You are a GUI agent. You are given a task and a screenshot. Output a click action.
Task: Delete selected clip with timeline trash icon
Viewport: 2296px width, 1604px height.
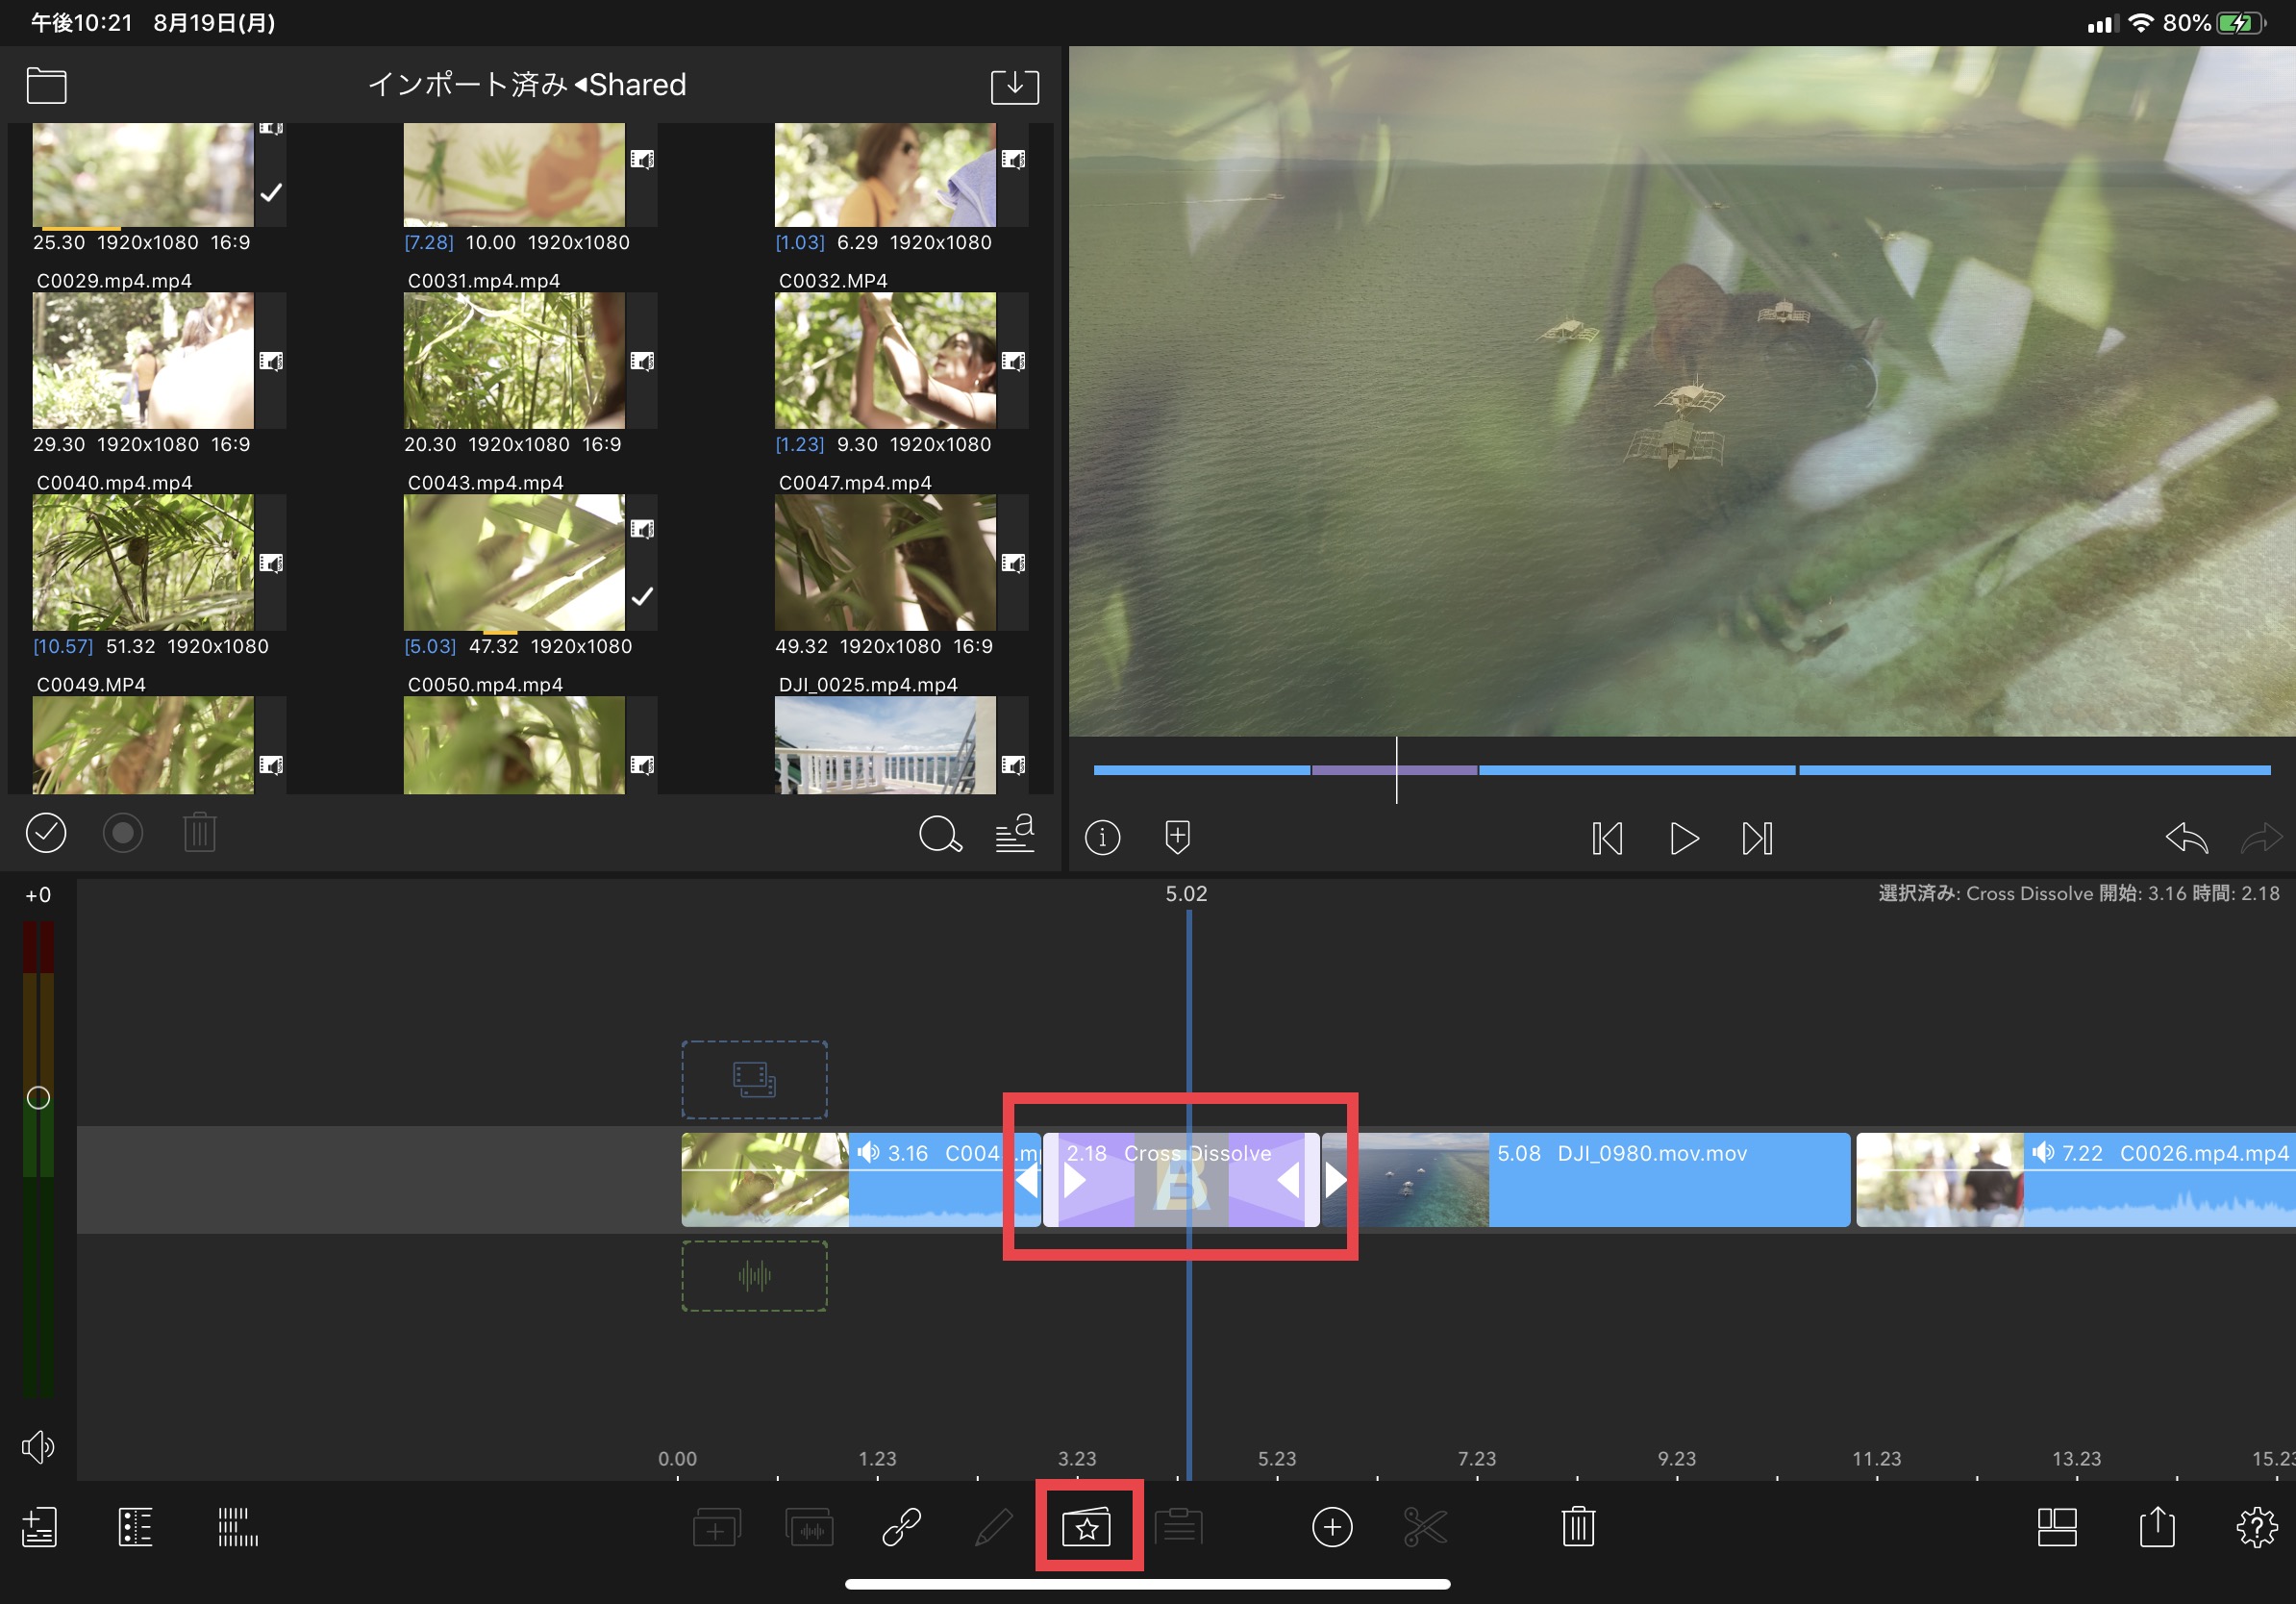coord(1578,1527)
